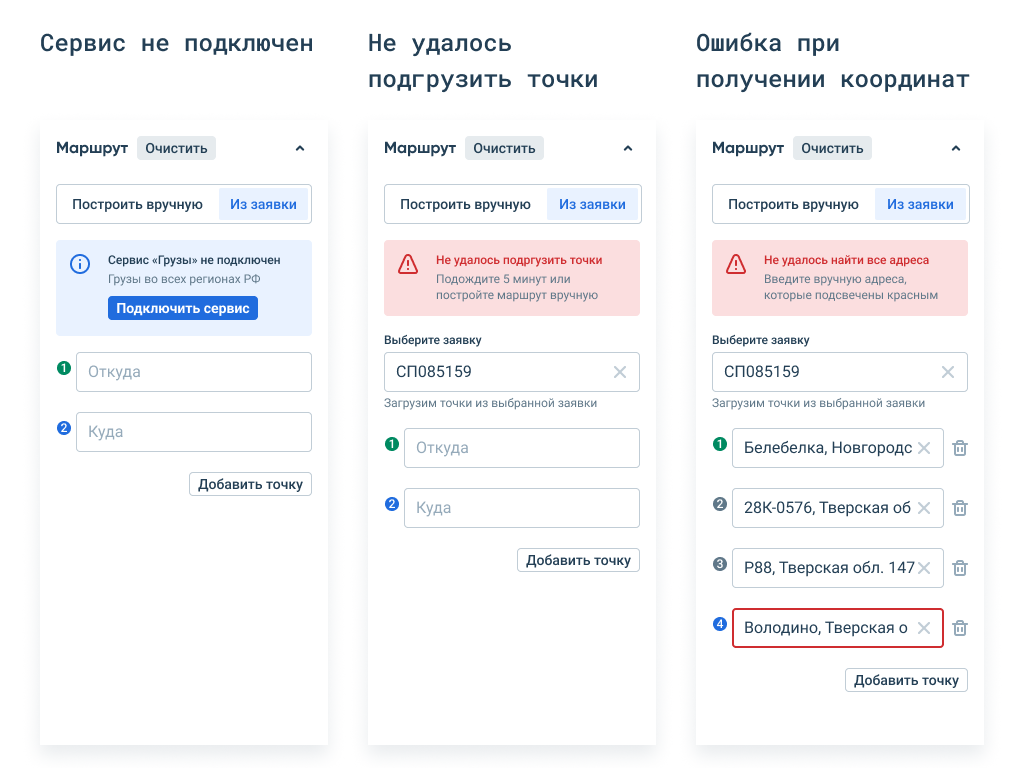This screenshot has height=768, width=1024.
Task: Clear the red-highlighted Володино address field
Action: coord(924,628)
